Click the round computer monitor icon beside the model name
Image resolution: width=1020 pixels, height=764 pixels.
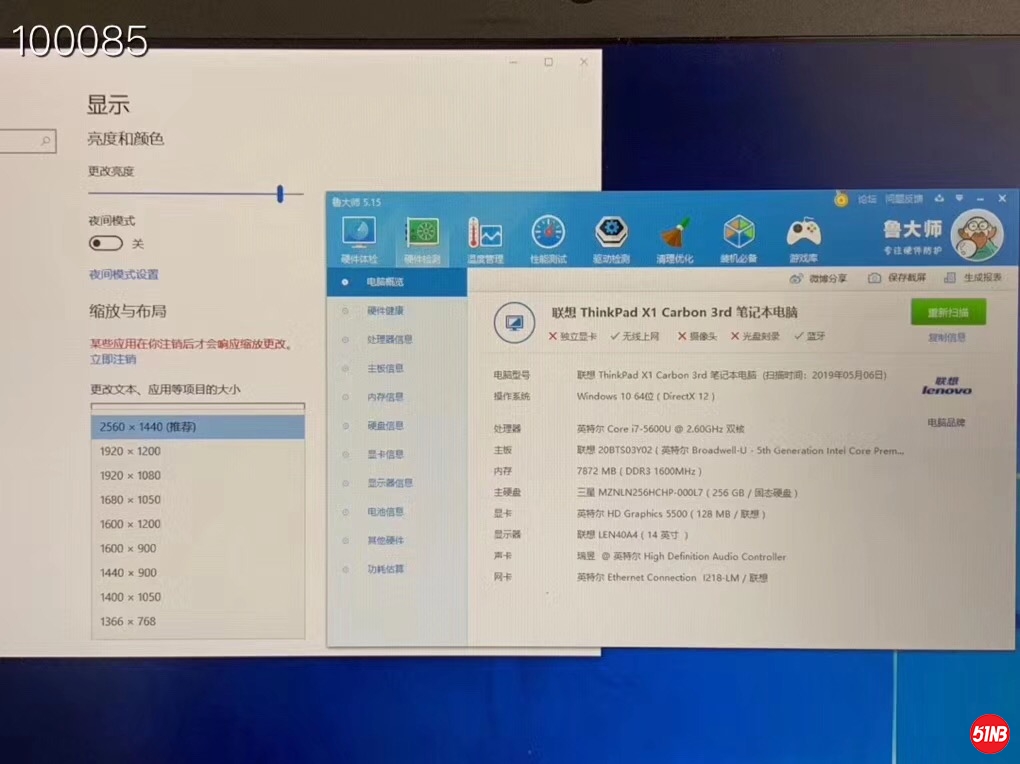click(514, 323)
